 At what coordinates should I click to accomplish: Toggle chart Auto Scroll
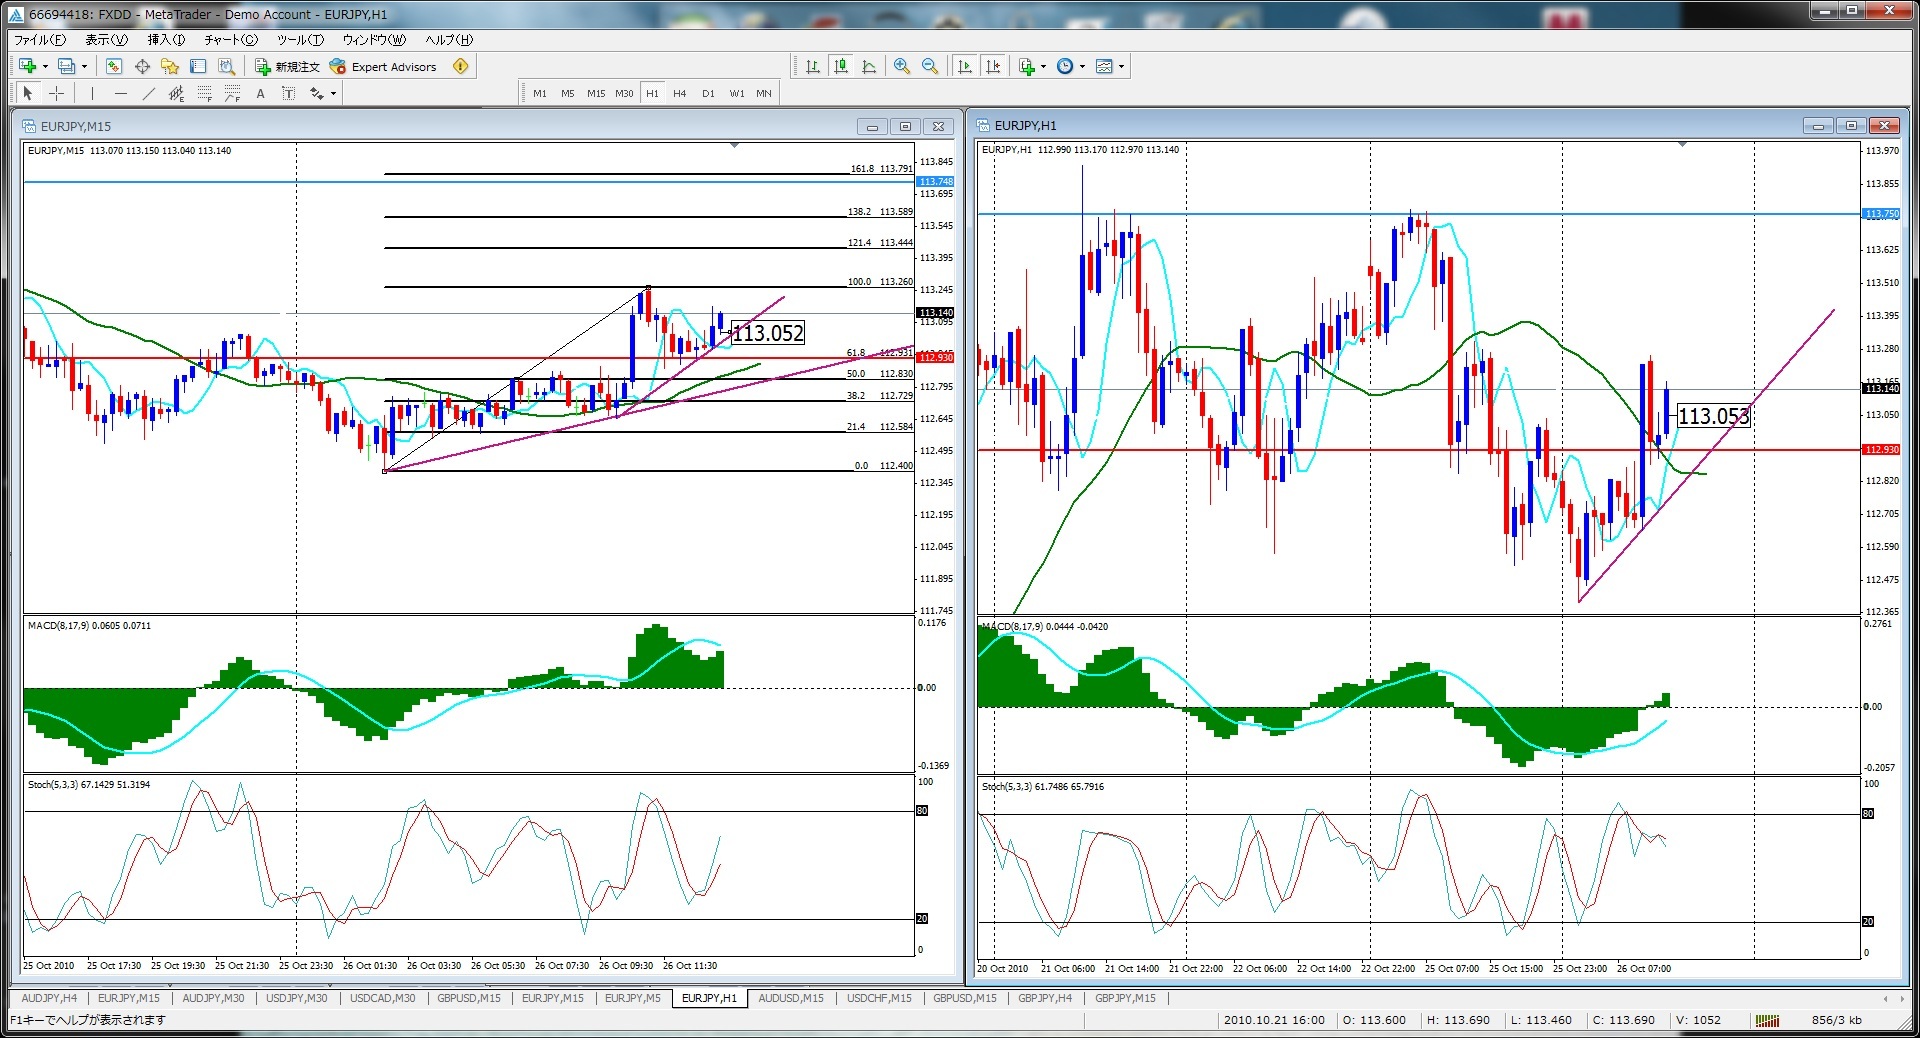click(x=965, y=66)
